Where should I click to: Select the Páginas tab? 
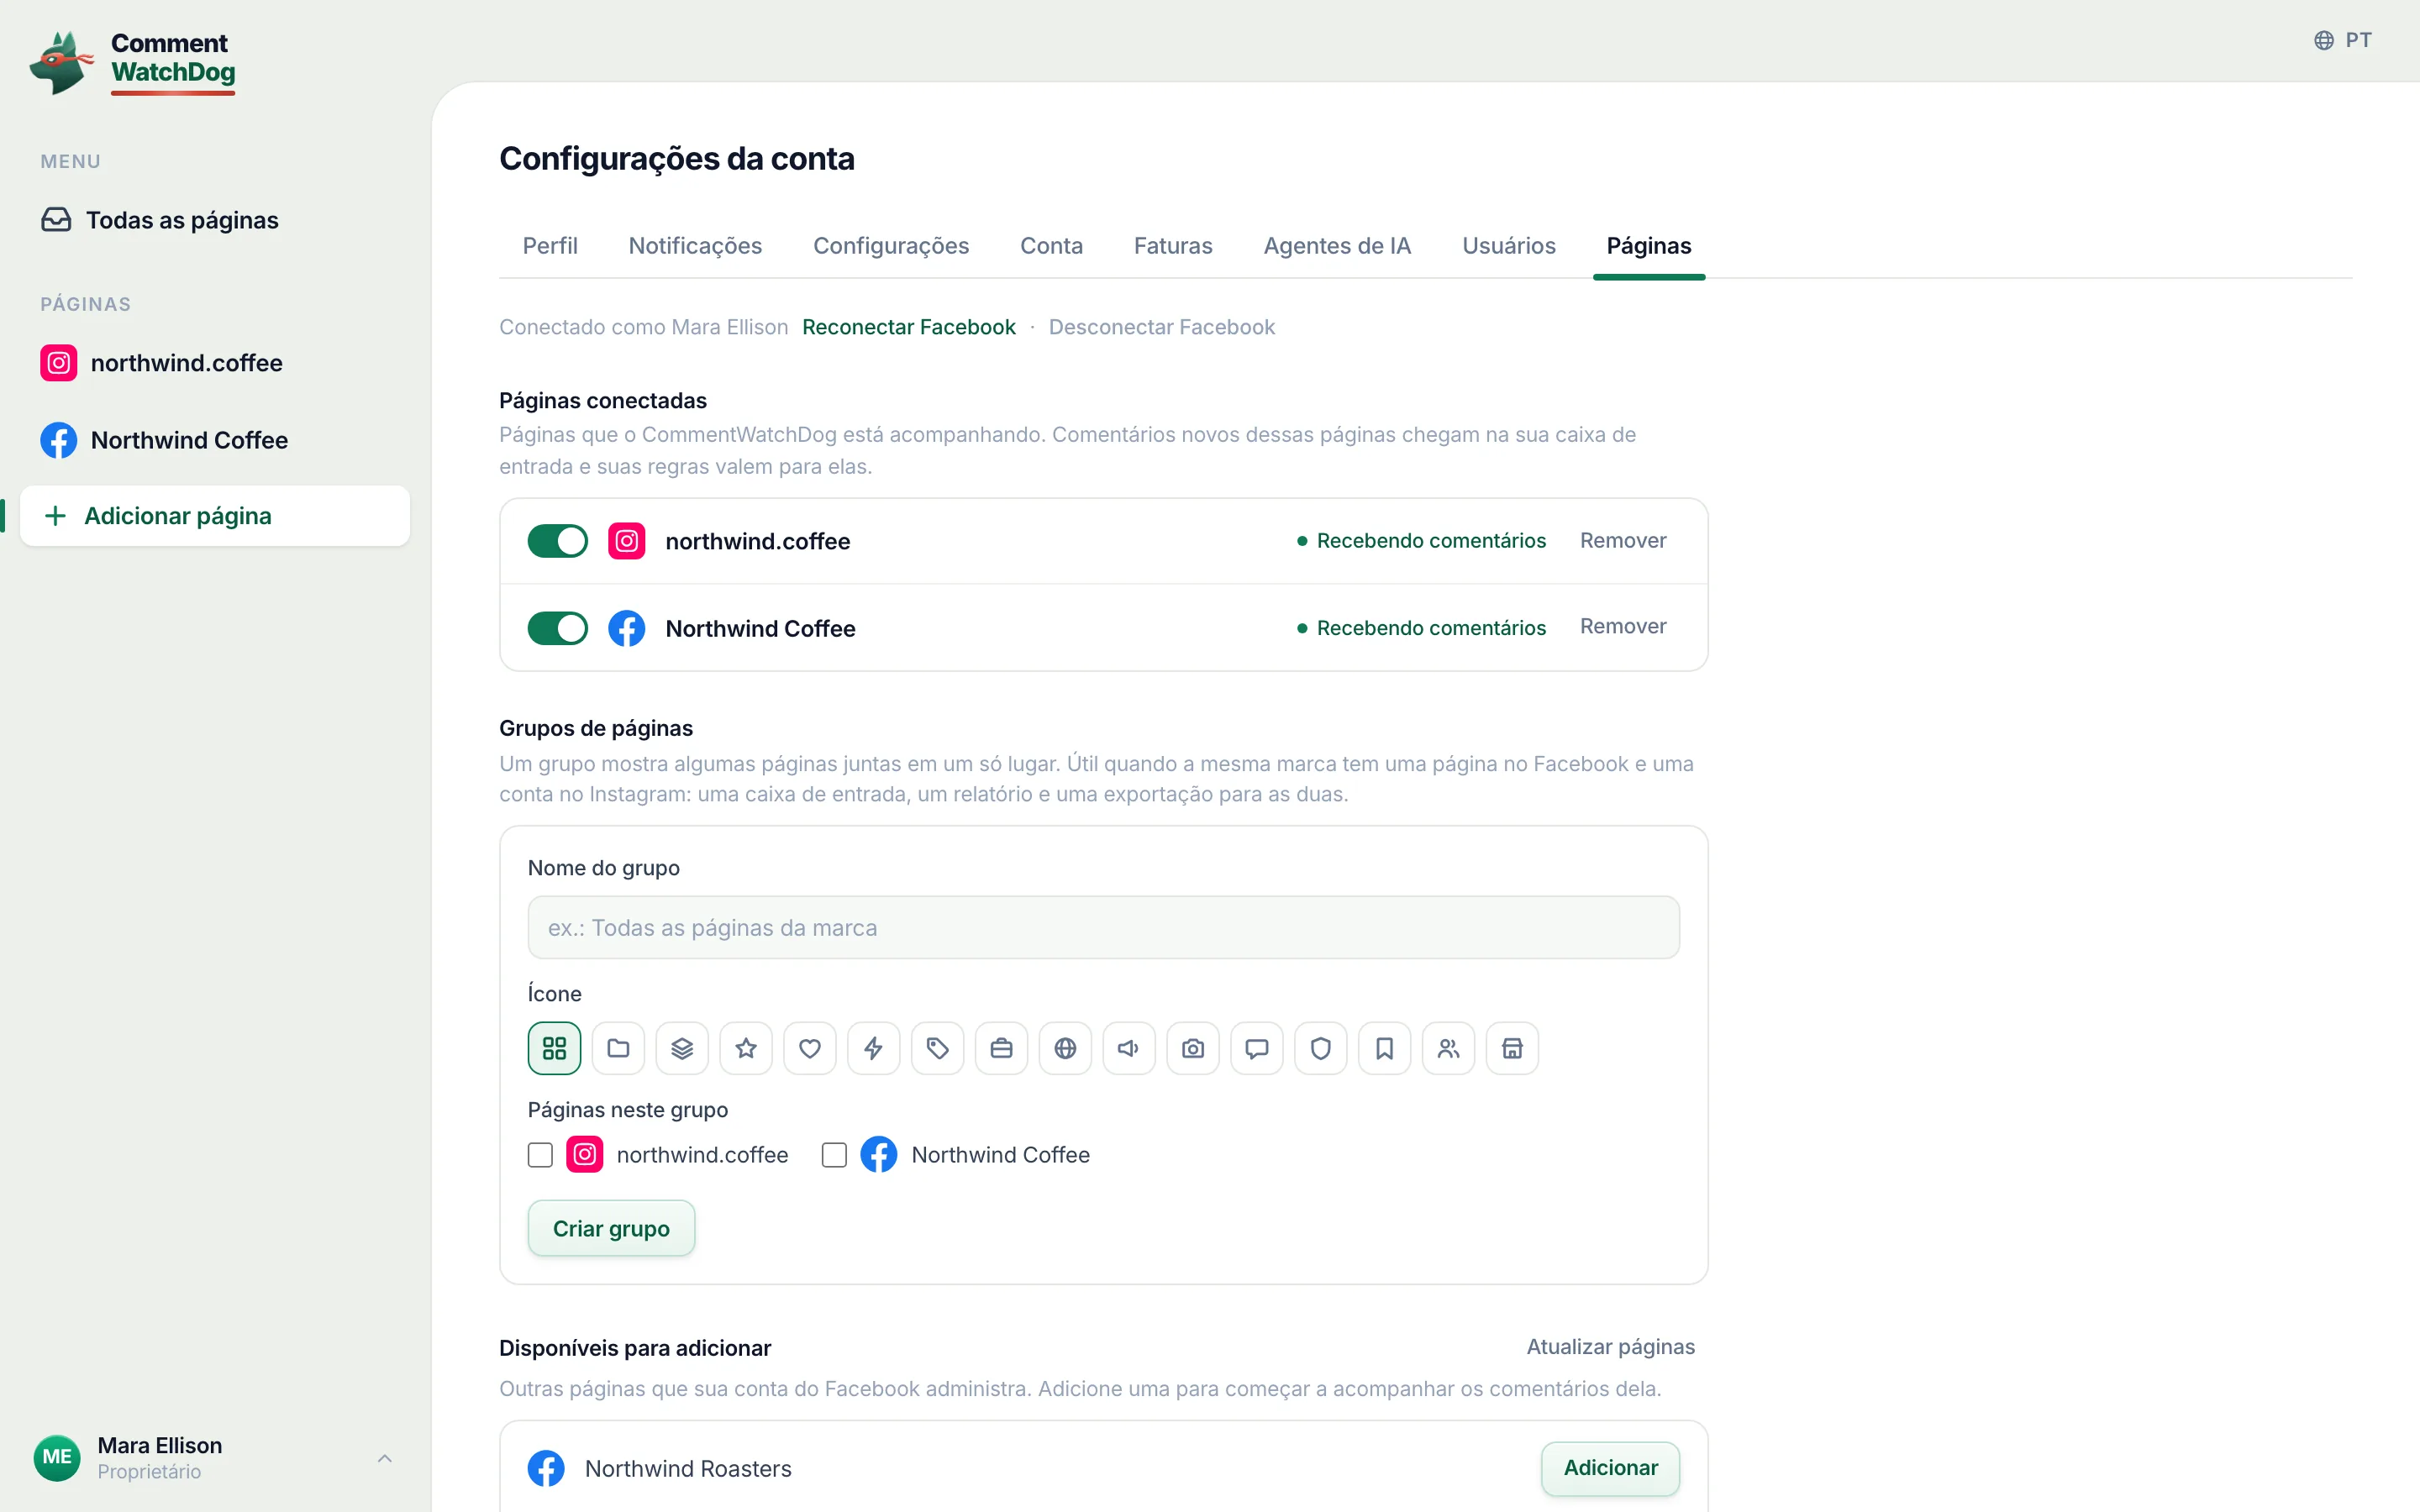point(1649,246)
